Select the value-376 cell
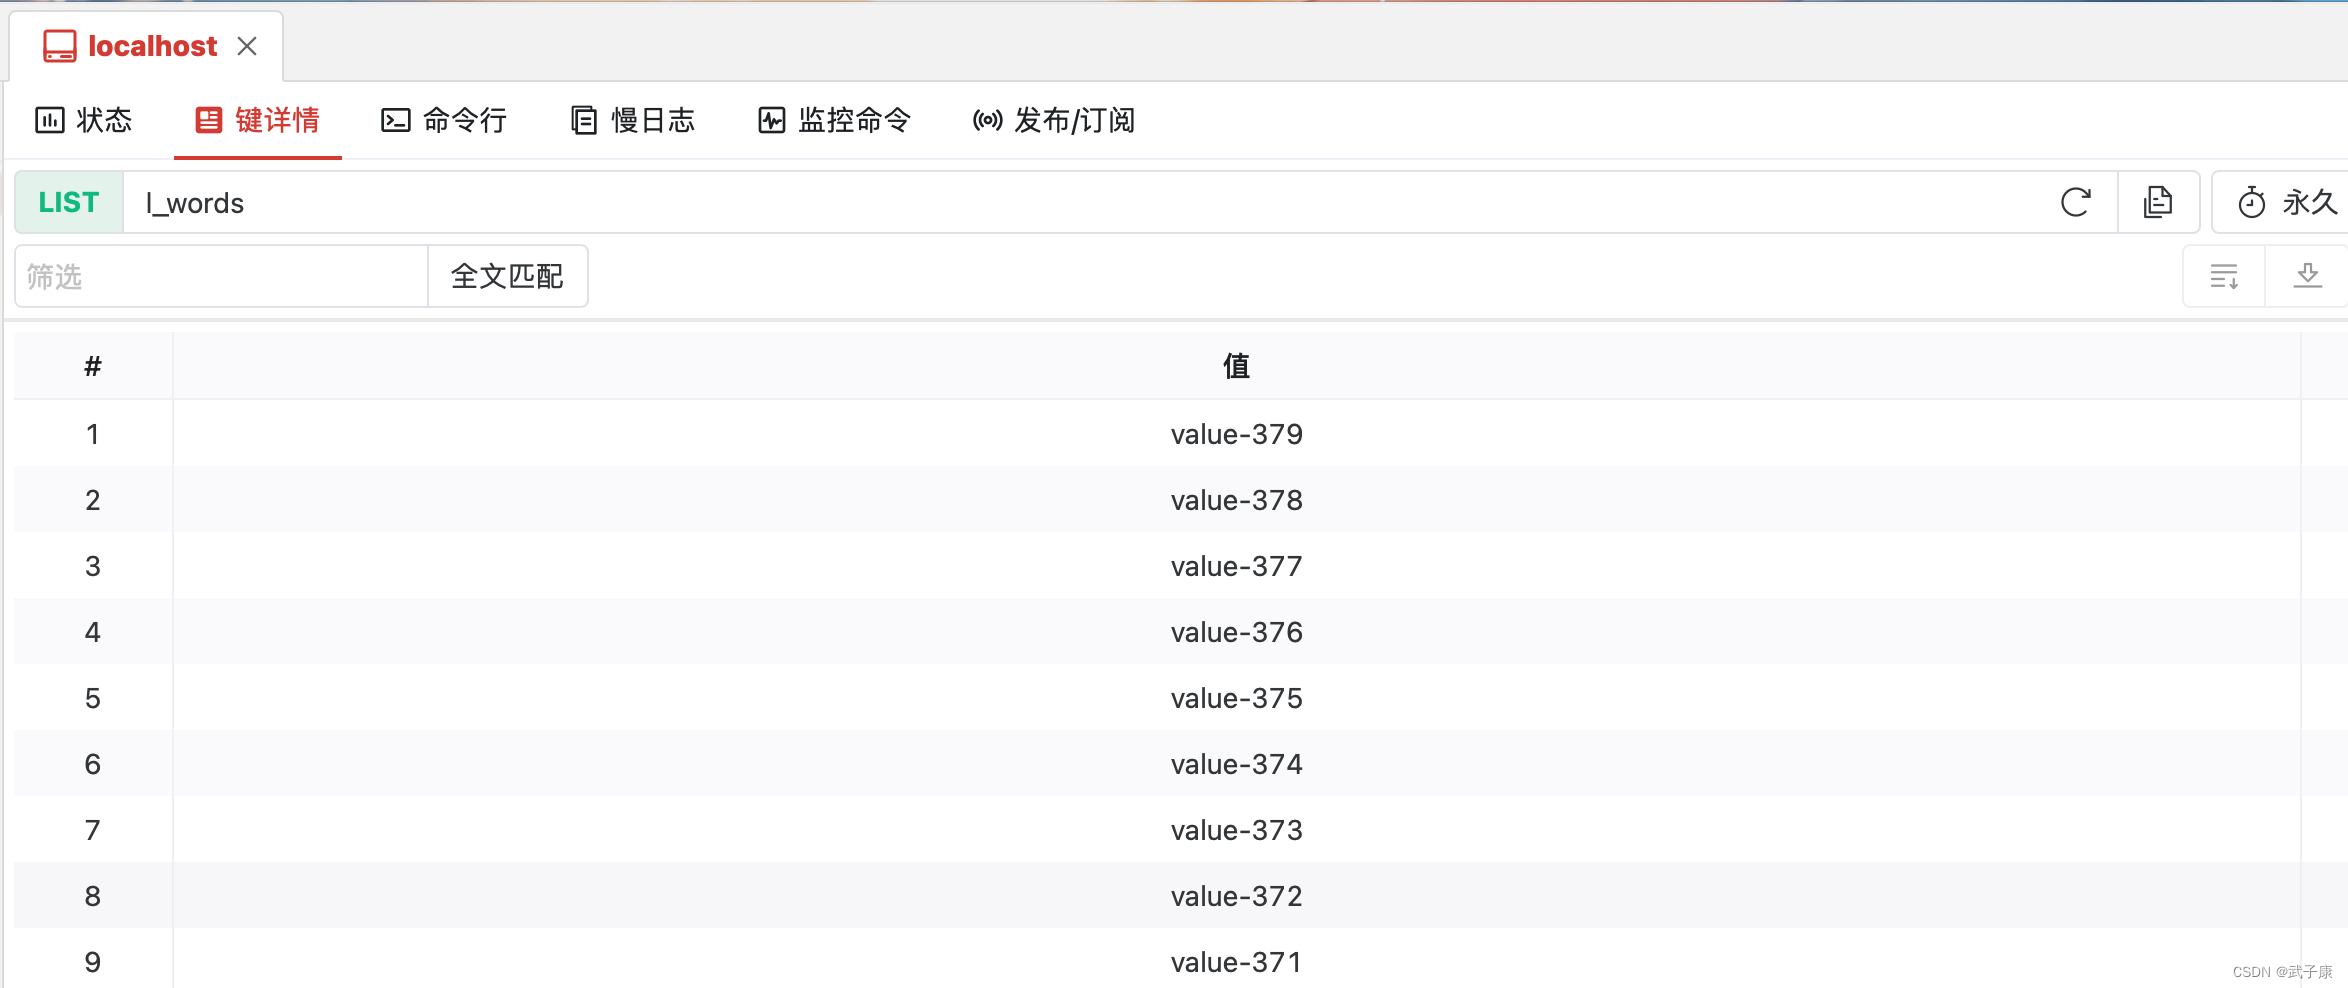 click(1236, 632)
